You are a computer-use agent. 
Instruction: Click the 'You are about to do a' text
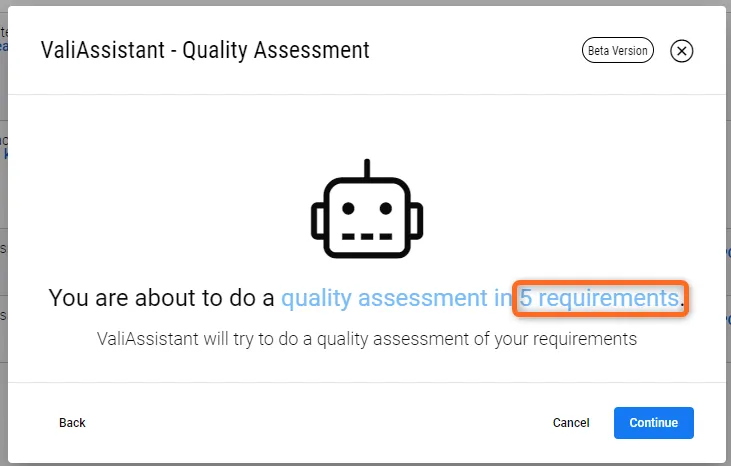point(163,298)
